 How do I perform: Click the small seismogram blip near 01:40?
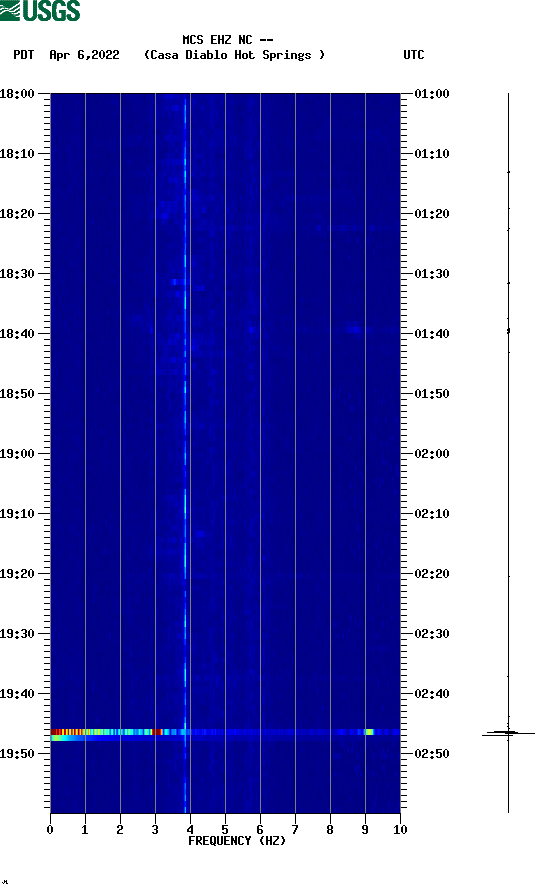click(x=508, y=330)
